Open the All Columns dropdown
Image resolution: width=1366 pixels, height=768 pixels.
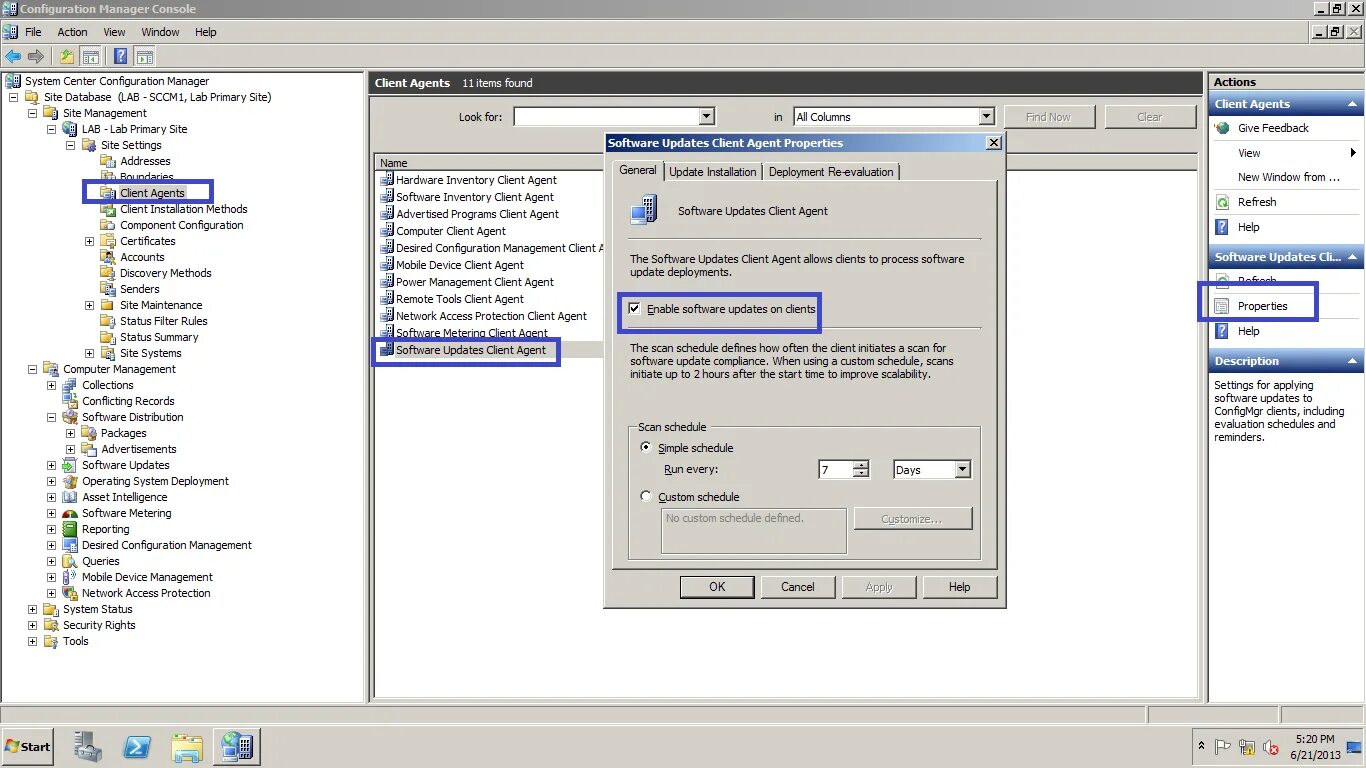(x=986, y=117)
